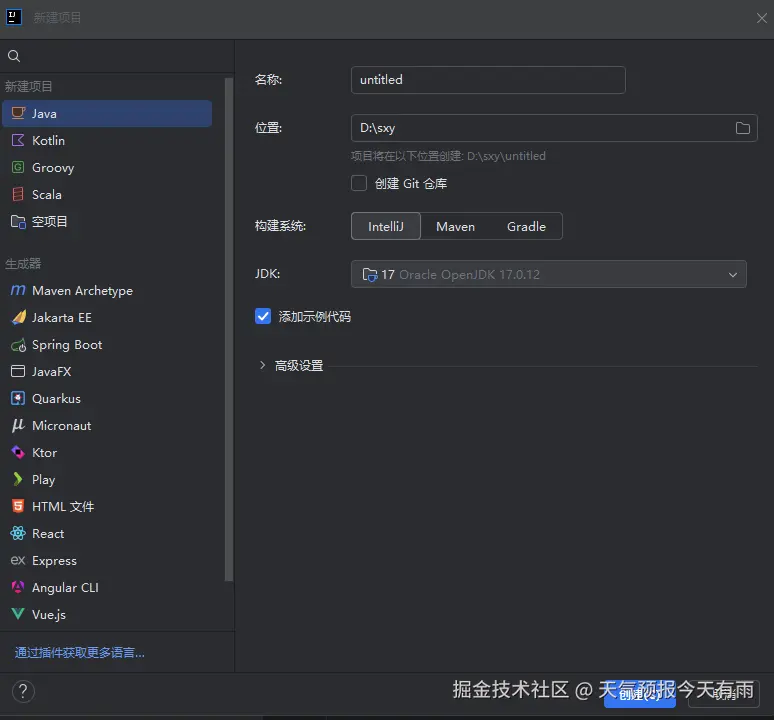Switch build system to Maven
This screenshot has height=720, width=774.
pos(455,227)
